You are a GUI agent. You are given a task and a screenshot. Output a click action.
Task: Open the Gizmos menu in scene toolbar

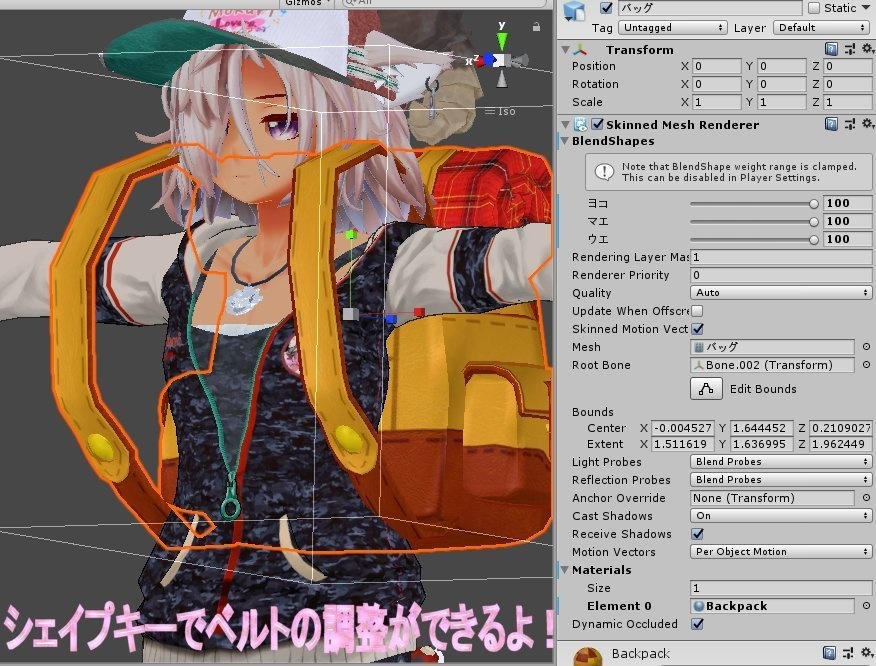307,3
